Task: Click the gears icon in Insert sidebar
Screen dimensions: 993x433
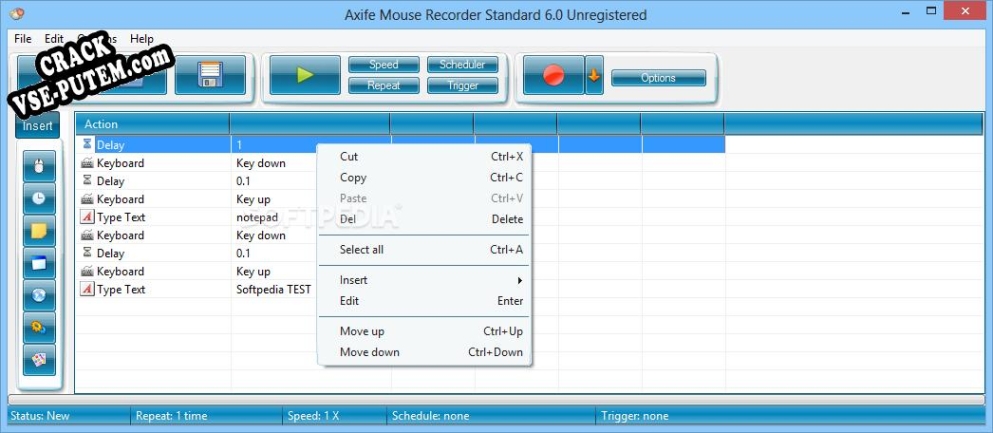Action: click(39, 328)
